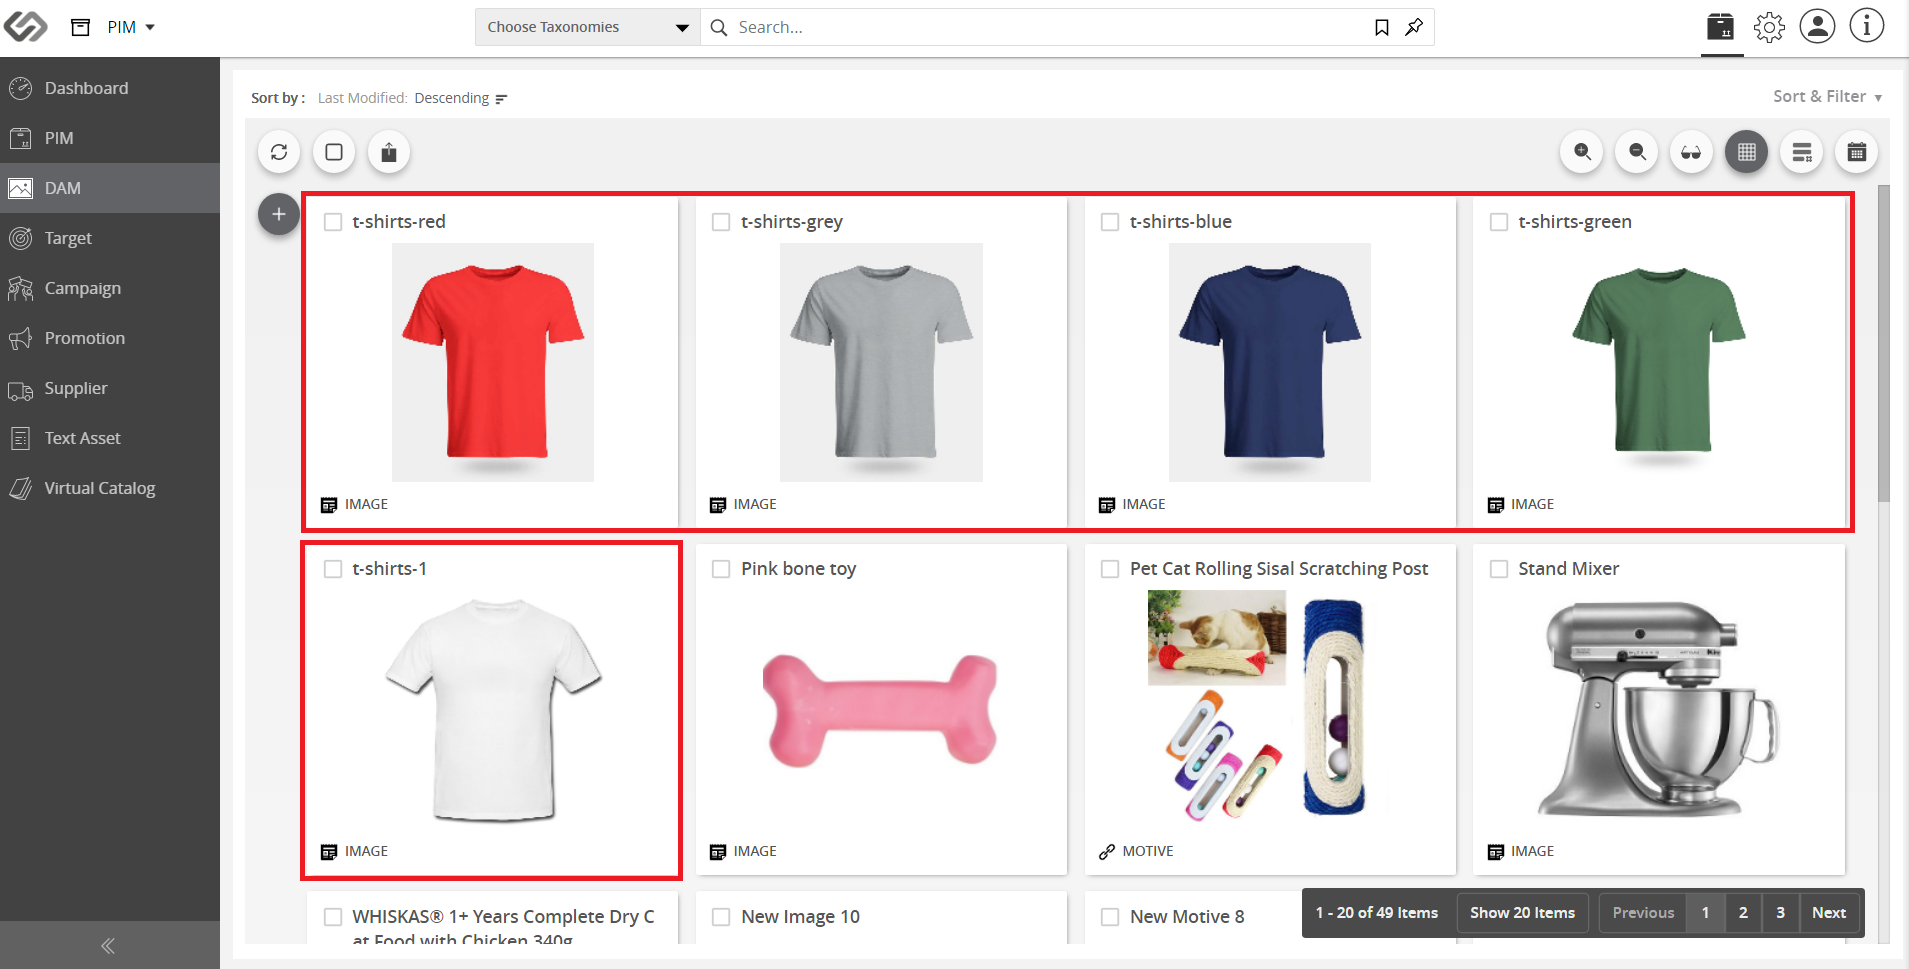Open Promotion in sidebar
The width and height of the screenshot is (1909, 969).
click(x=110, y=338)
